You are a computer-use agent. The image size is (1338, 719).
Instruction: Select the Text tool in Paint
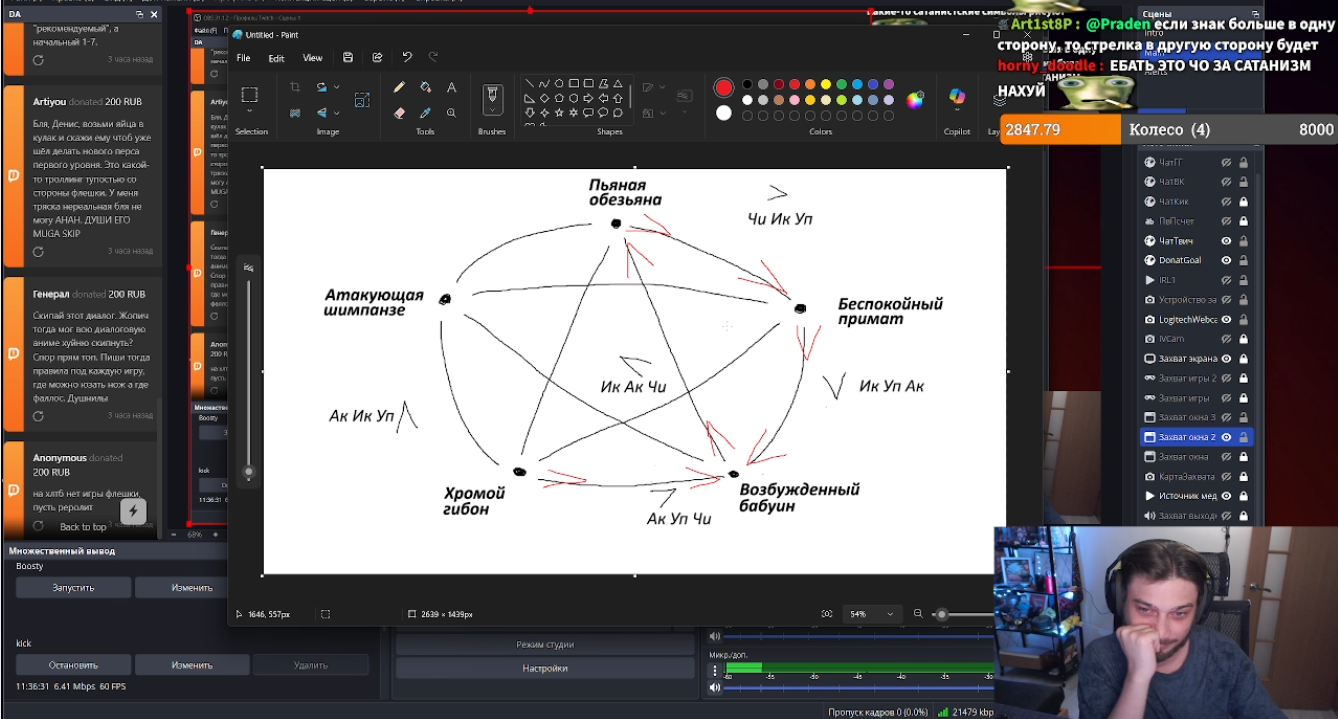click(452, 88)
